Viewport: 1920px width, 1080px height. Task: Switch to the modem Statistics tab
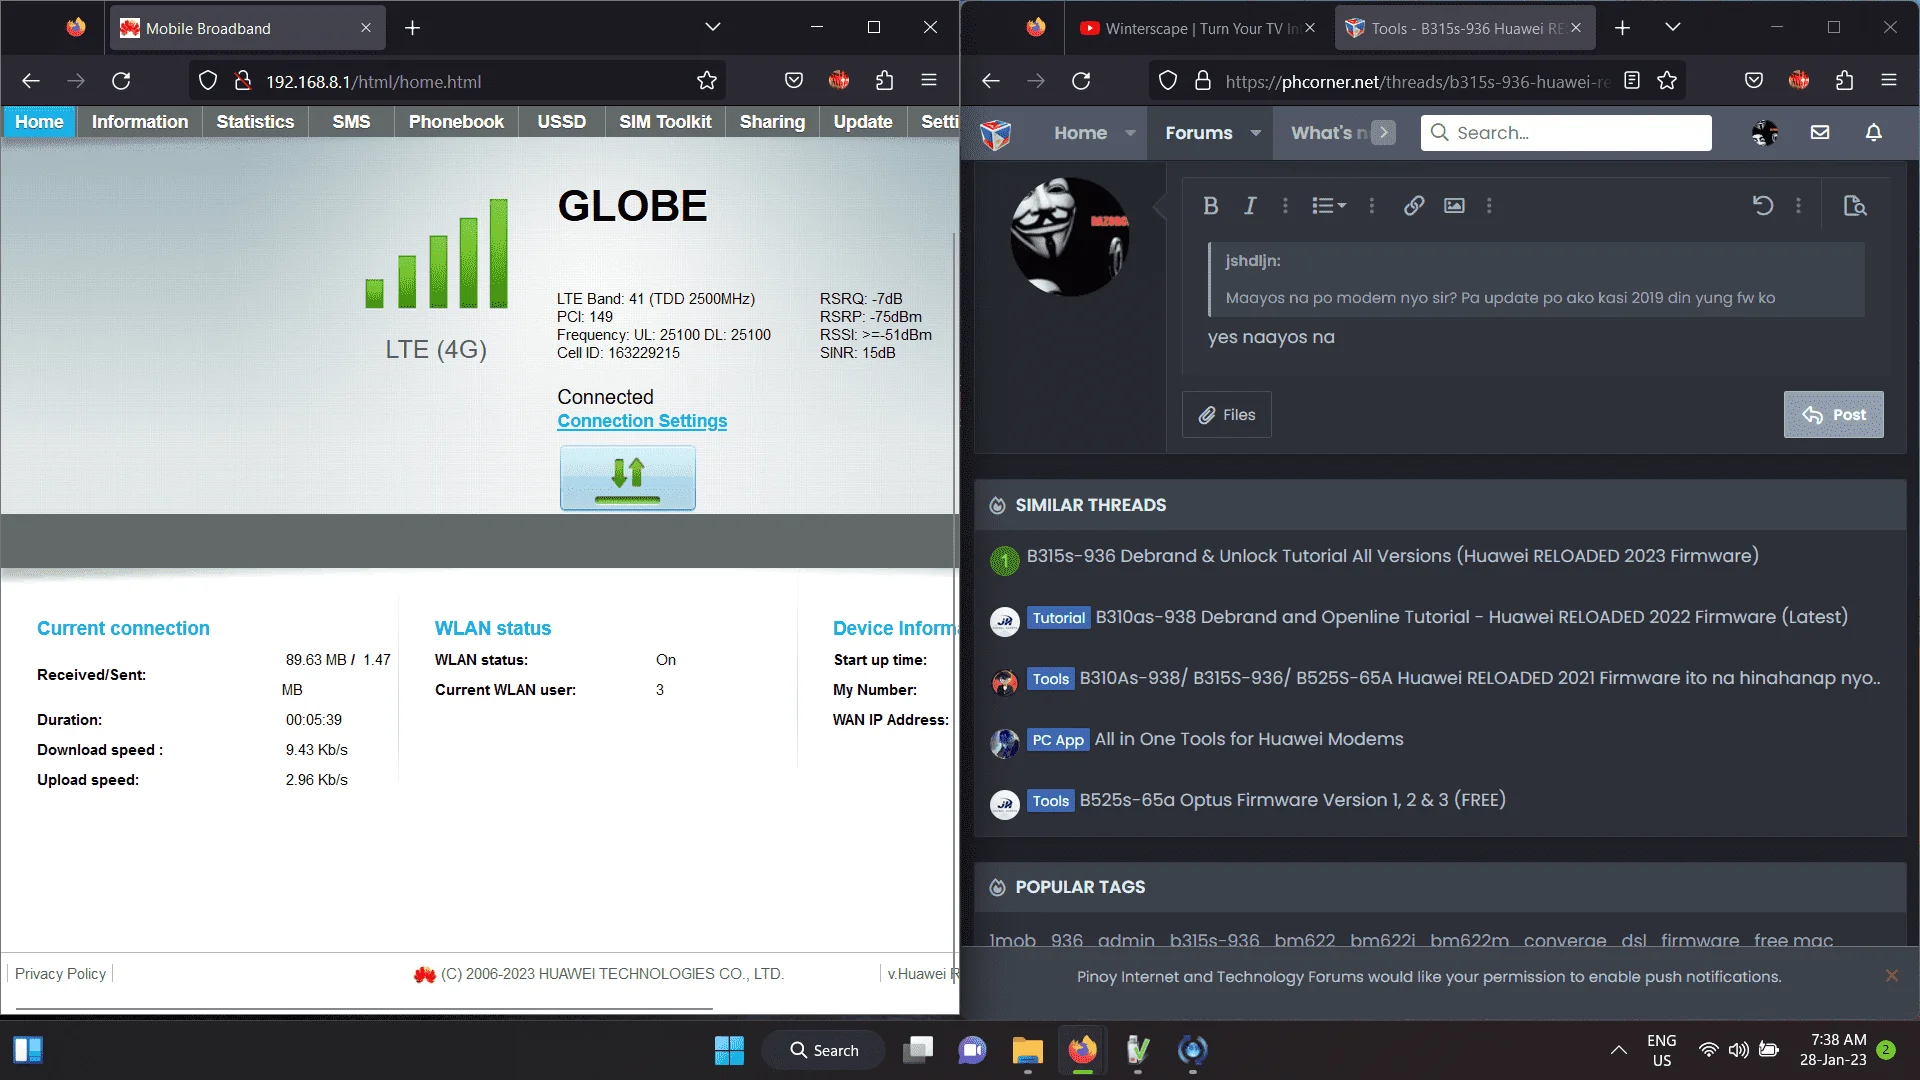[255, 122]
